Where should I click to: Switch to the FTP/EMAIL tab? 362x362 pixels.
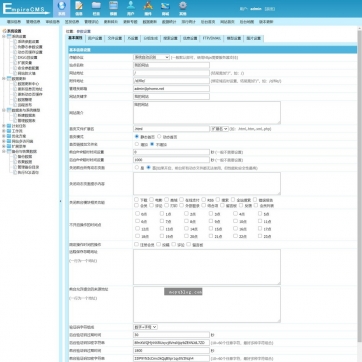212,38
